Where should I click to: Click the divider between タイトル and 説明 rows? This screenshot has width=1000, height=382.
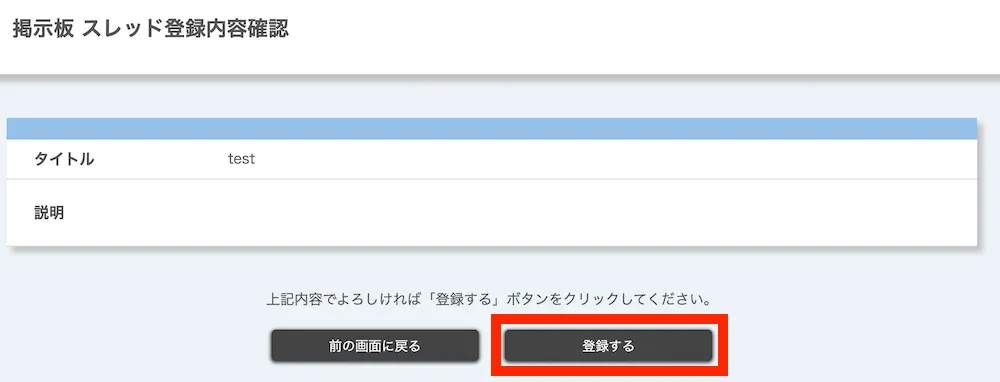point(492,179)
